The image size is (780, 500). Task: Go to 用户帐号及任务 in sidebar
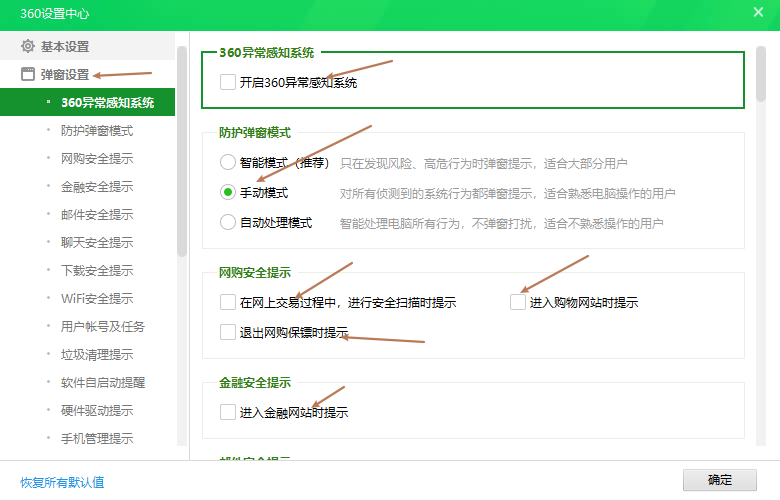[x=102, y=326]
